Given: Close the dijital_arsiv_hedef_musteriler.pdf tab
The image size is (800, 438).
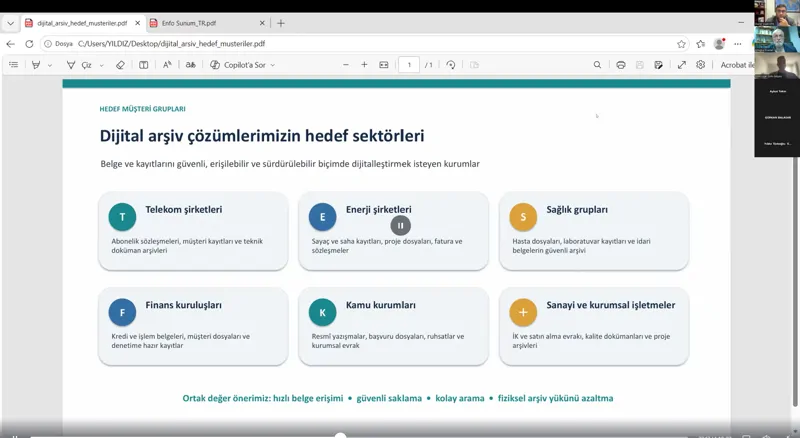Looking at the screenshot, I should point(137,23).
